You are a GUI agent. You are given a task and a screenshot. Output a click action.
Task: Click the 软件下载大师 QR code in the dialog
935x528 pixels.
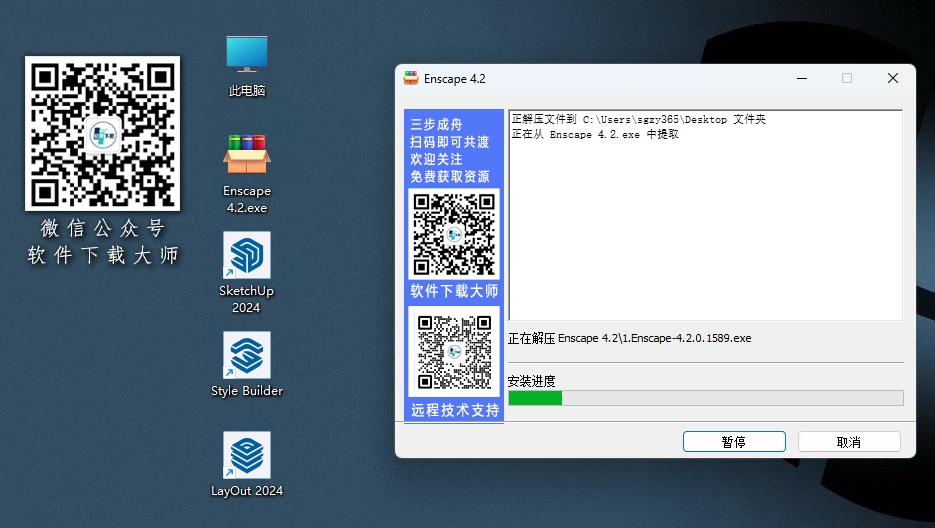(x=454, y=234)
